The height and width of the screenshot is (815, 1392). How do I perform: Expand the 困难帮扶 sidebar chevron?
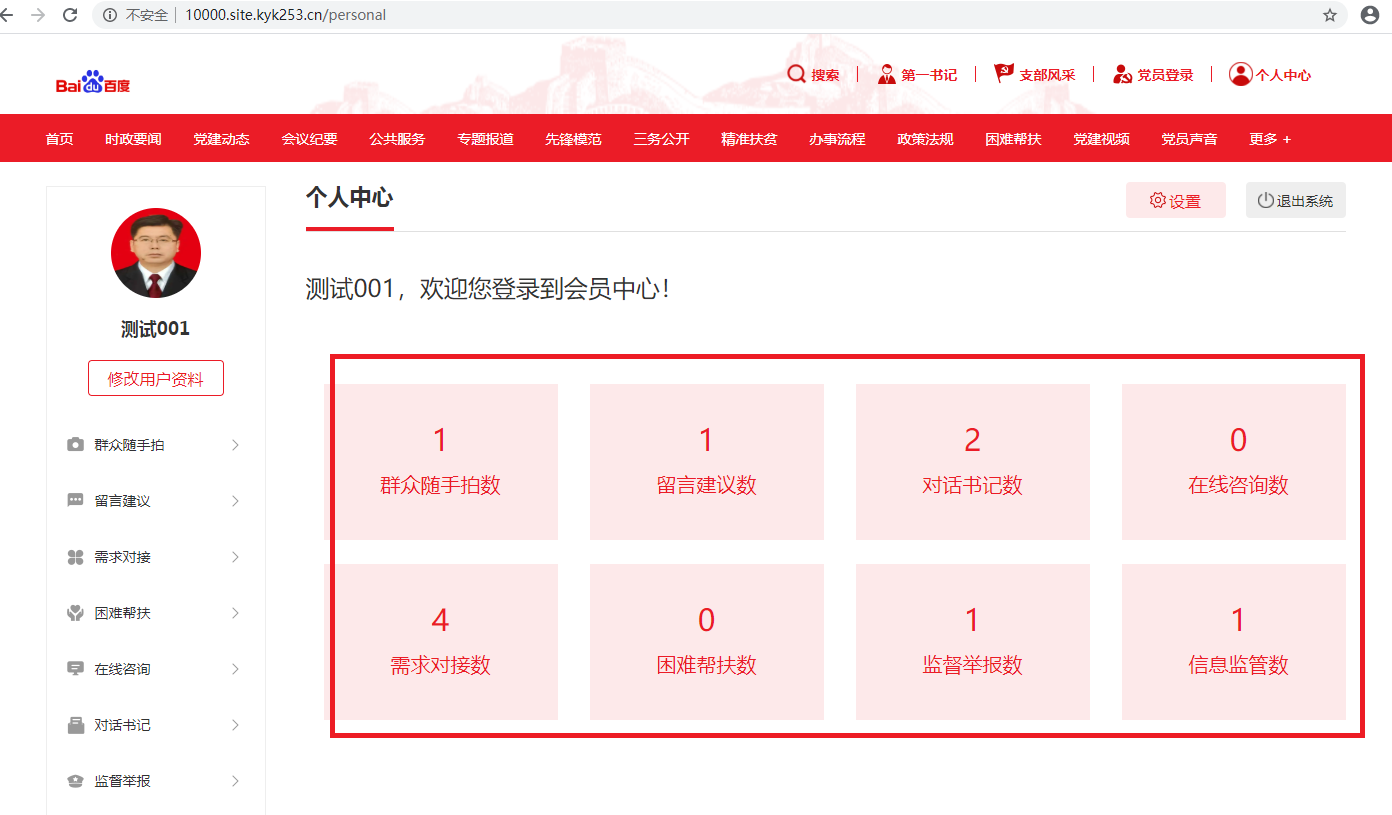(x=235, y=613)
